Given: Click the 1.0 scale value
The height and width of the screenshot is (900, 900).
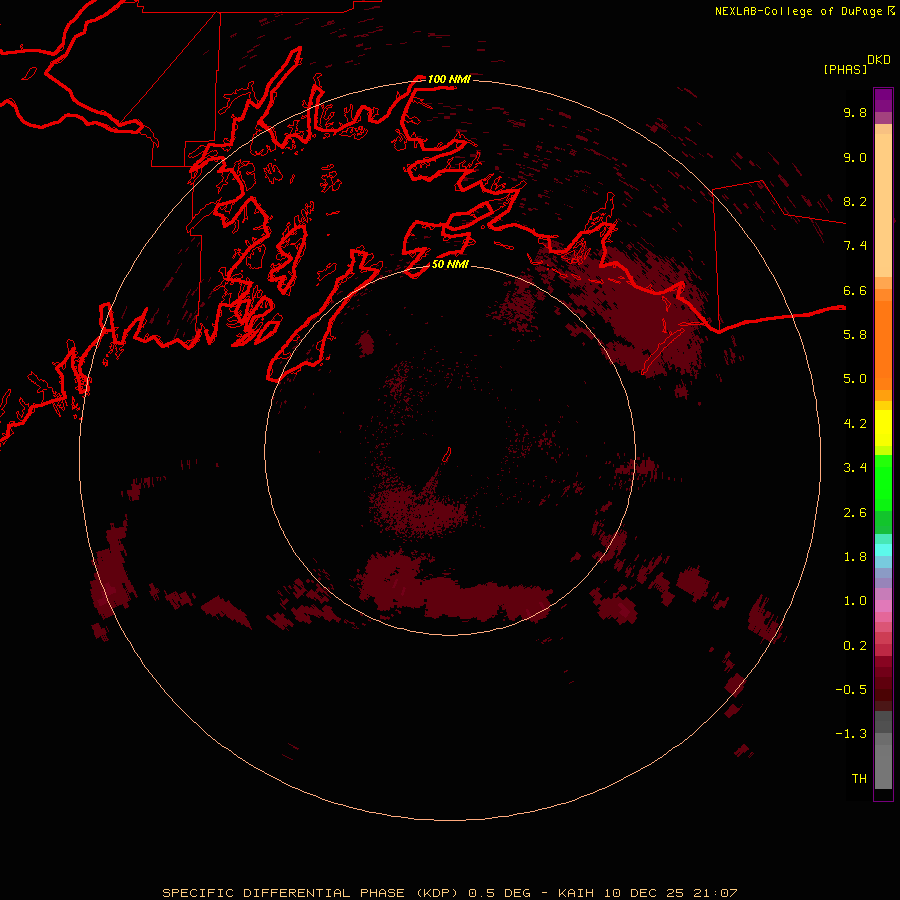Looking at the screenshot, I should tap(855, 601).
